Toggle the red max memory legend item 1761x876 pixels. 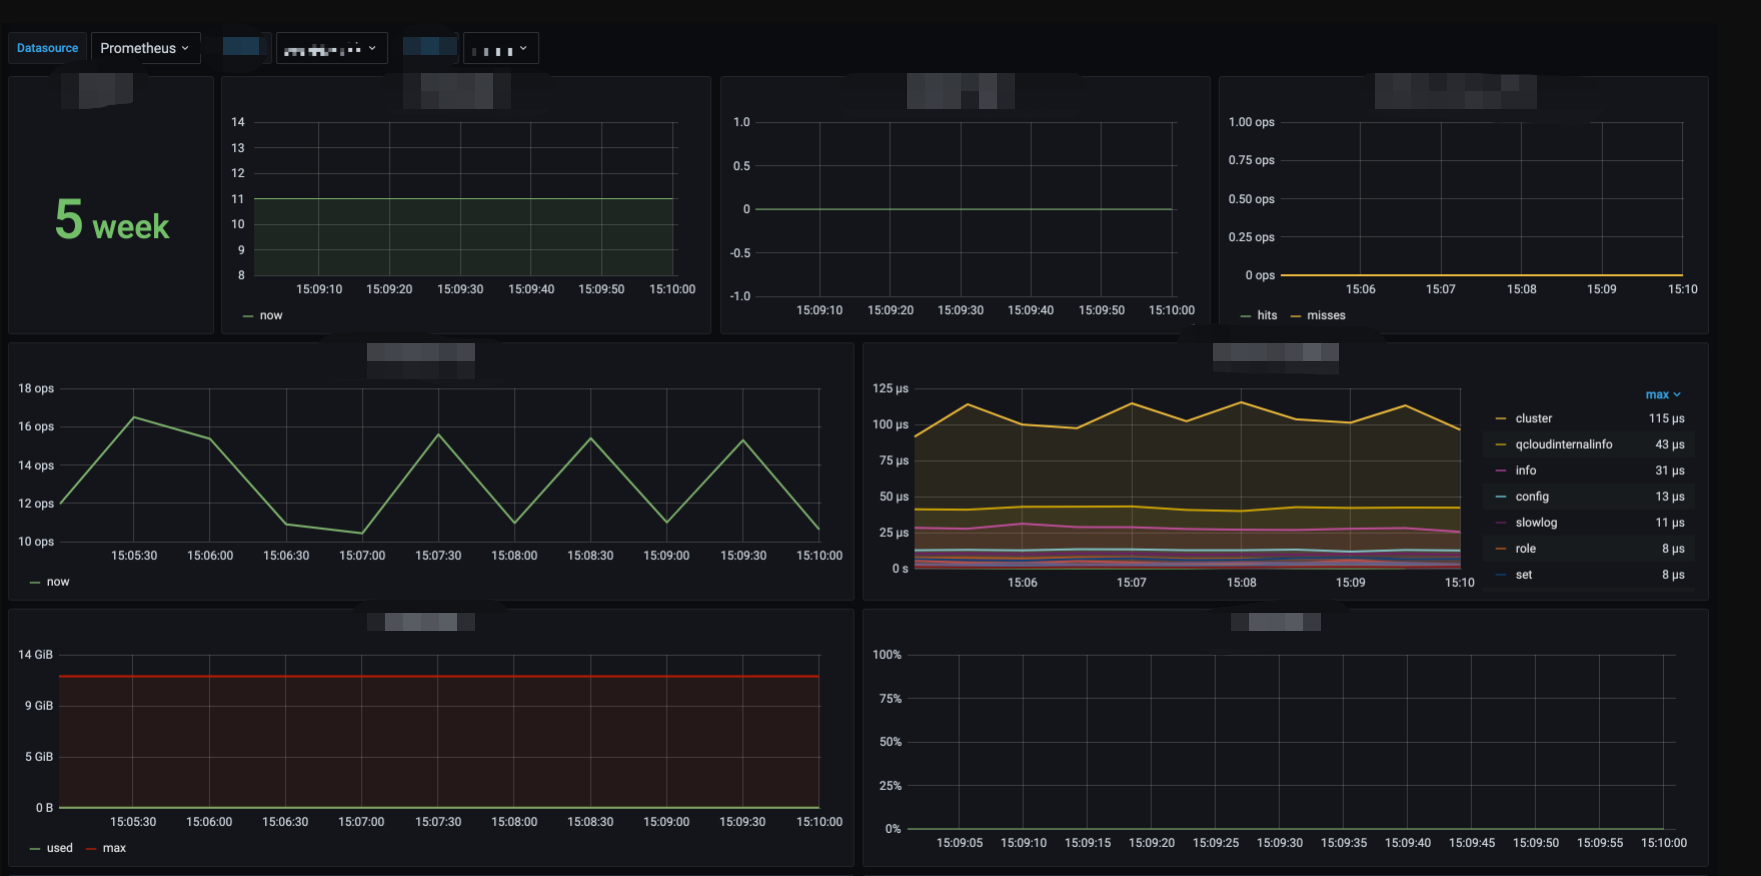coord(114,849)
